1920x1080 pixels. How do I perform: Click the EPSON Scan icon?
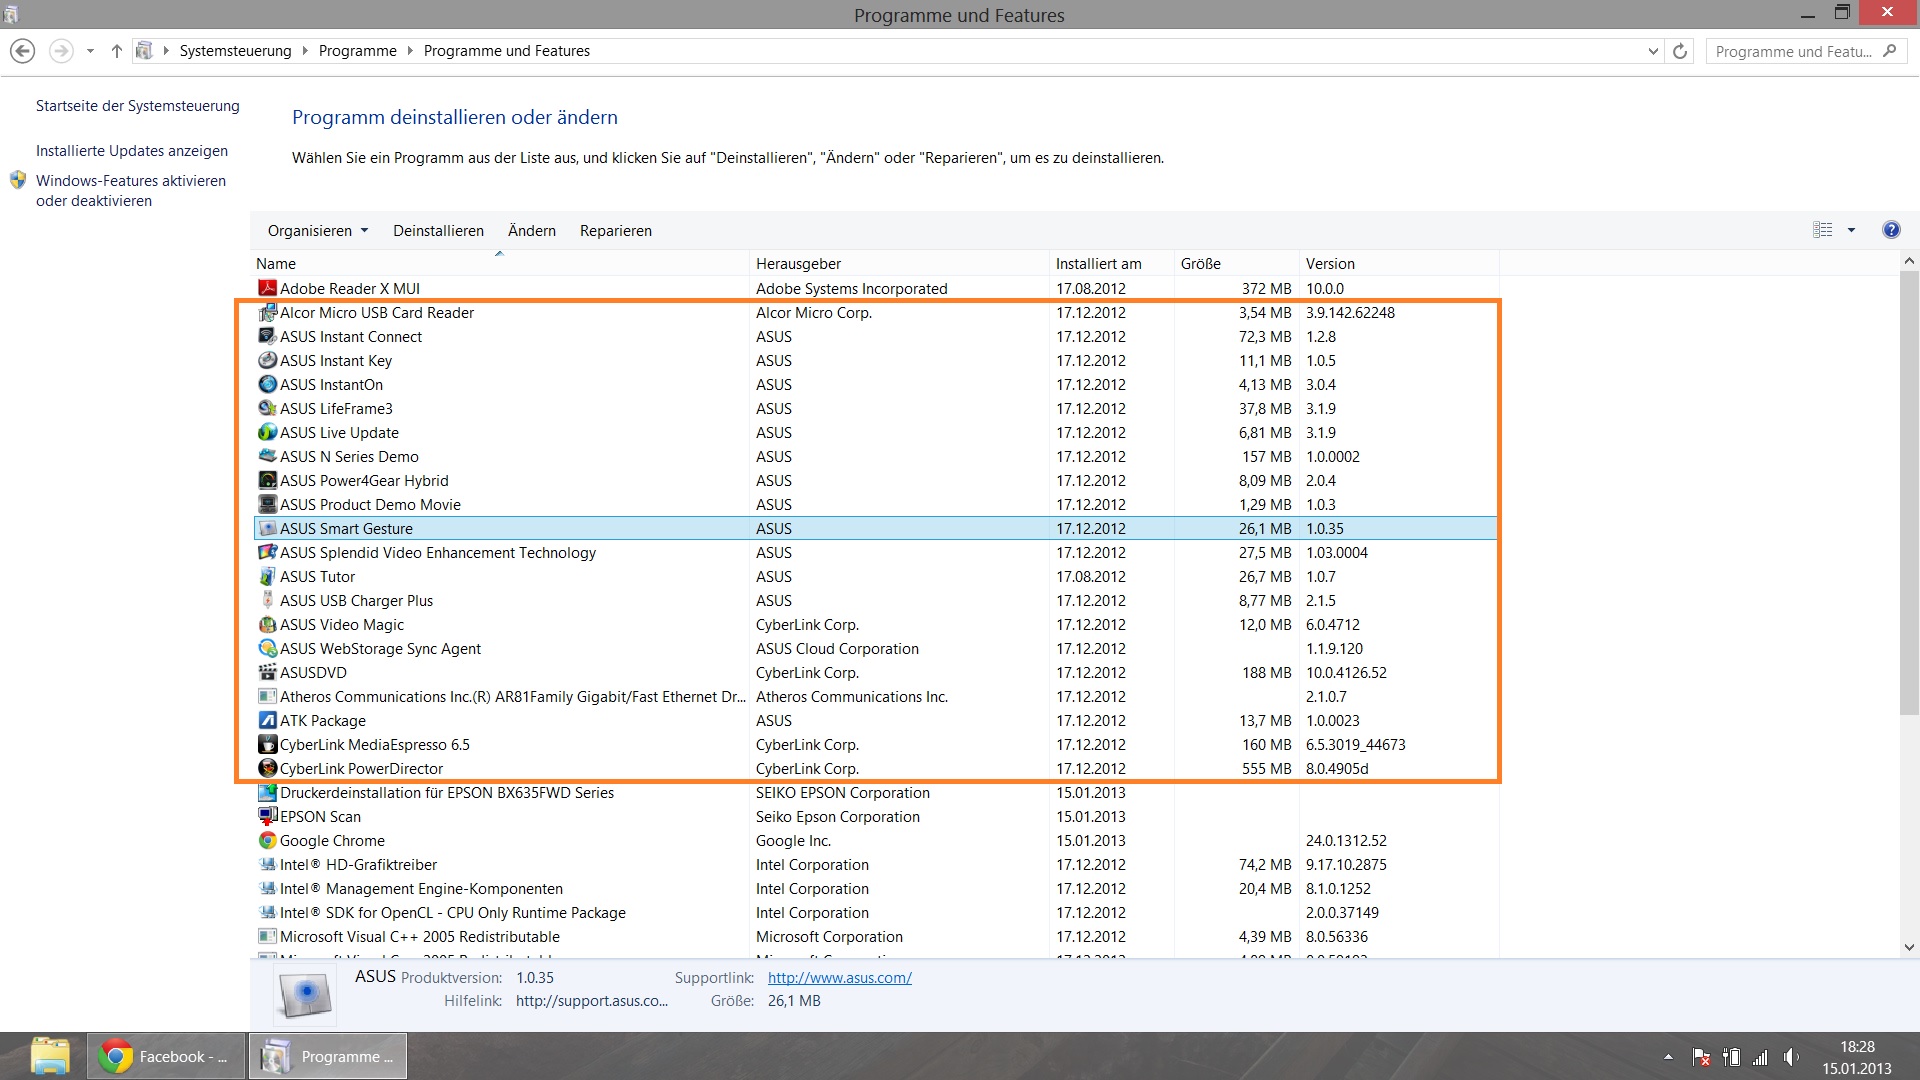pos(267,817)
